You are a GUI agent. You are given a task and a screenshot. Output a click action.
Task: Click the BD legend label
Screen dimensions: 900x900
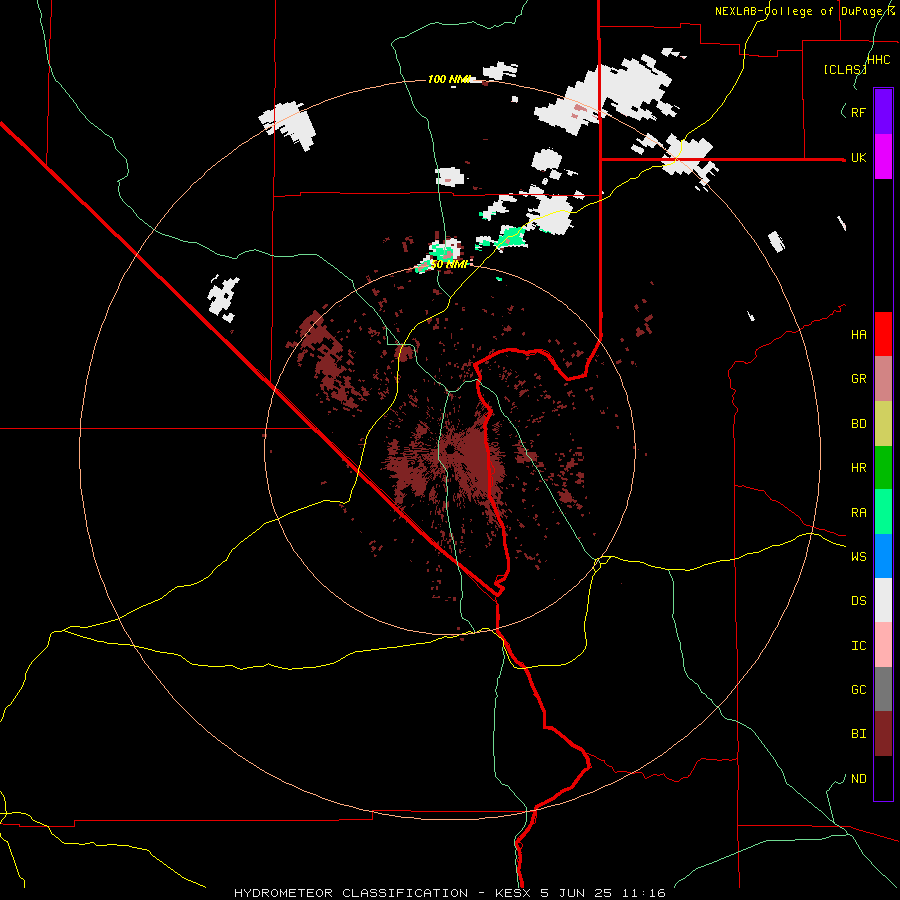858,424
